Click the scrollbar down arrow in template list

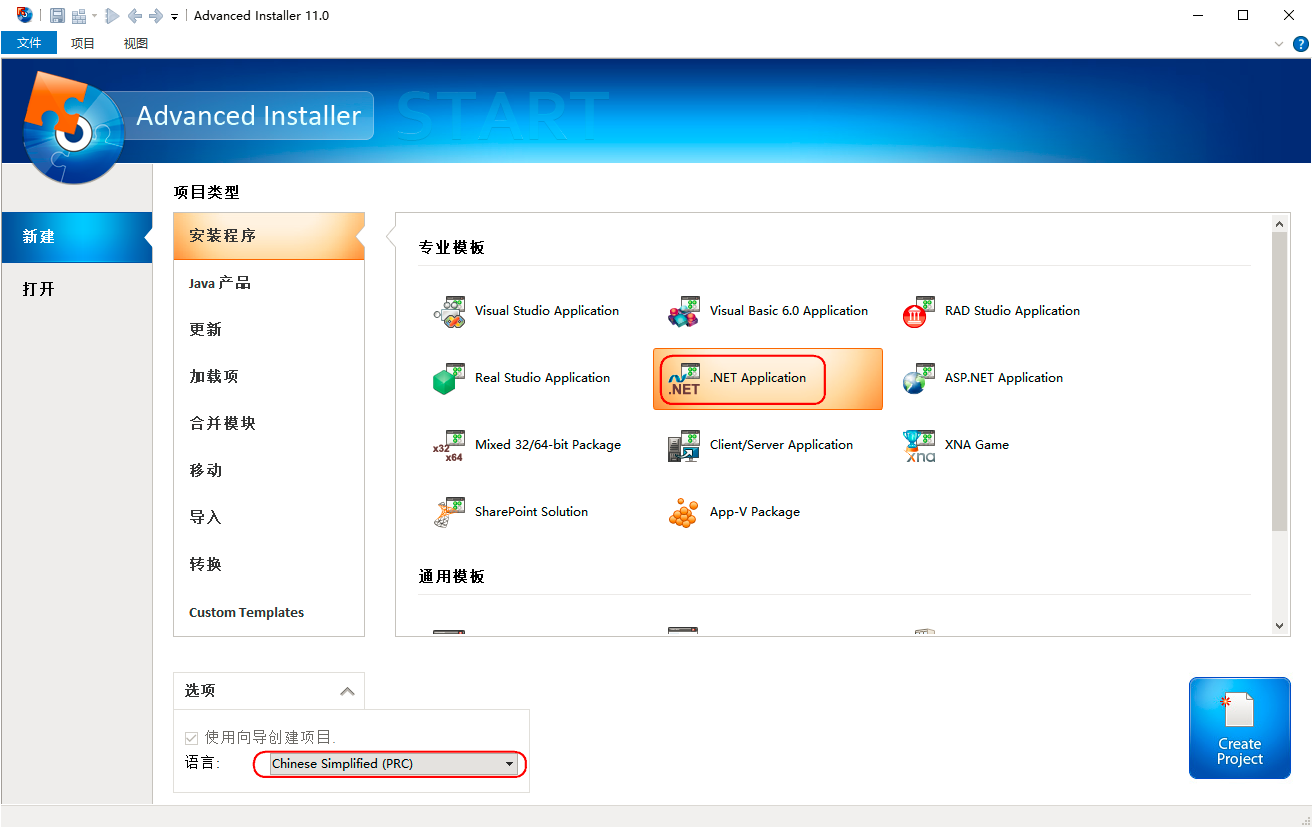pyautogui.click(x=1280, y=624)
